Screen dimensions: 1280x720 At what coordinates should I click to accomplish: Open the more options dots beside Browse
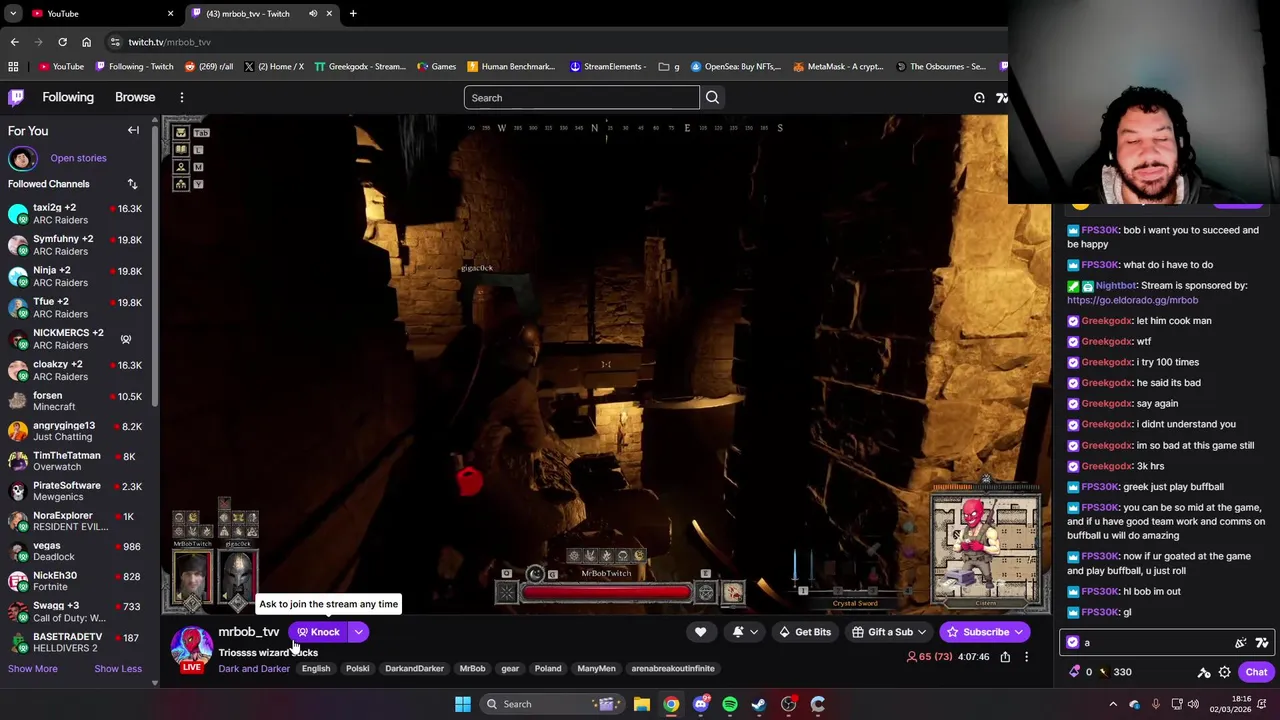click(x=182, y=97)
